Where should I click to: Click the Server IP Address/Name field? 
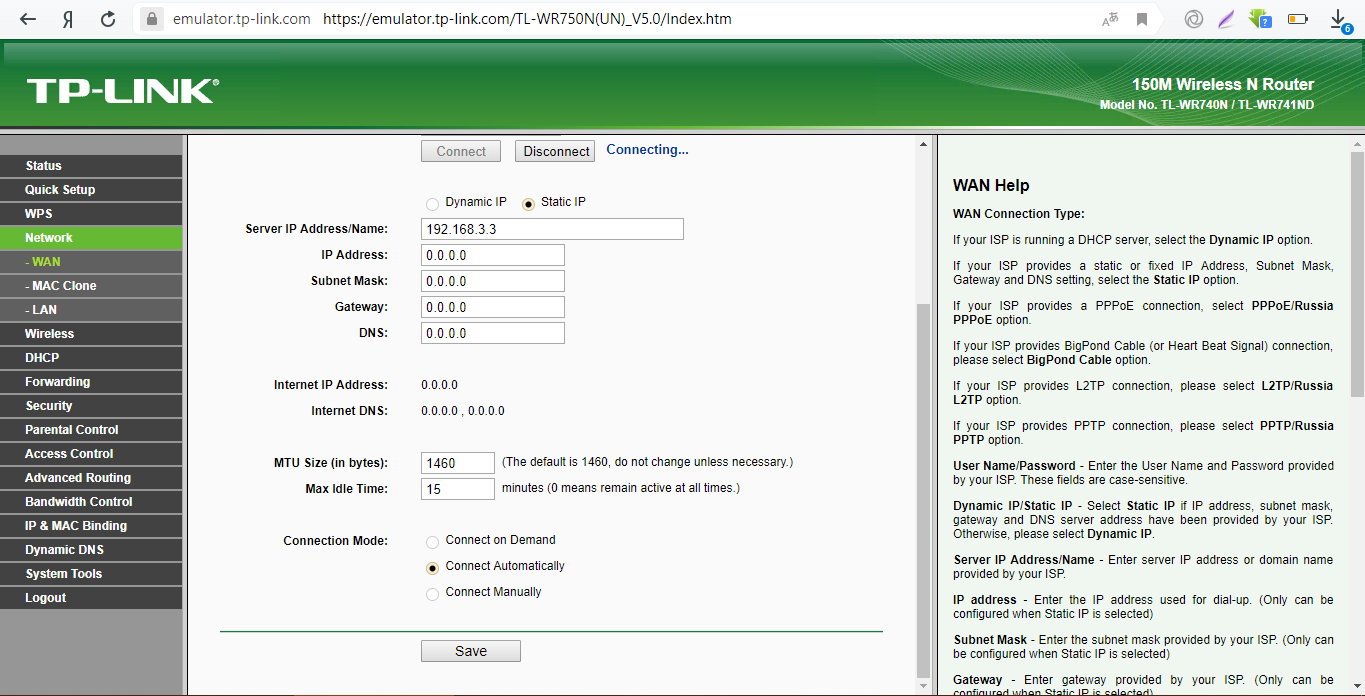tap(552, 229)
